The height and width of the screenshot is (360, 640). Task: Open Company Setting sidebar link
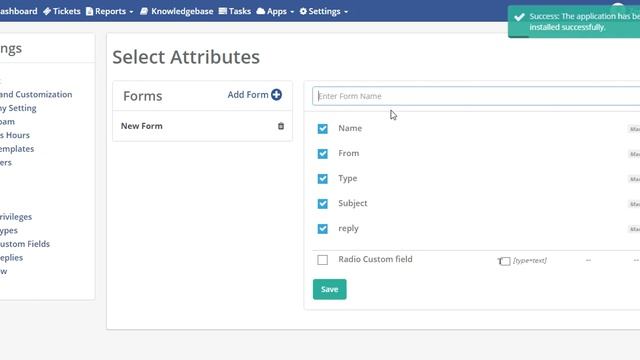point(18,108)
